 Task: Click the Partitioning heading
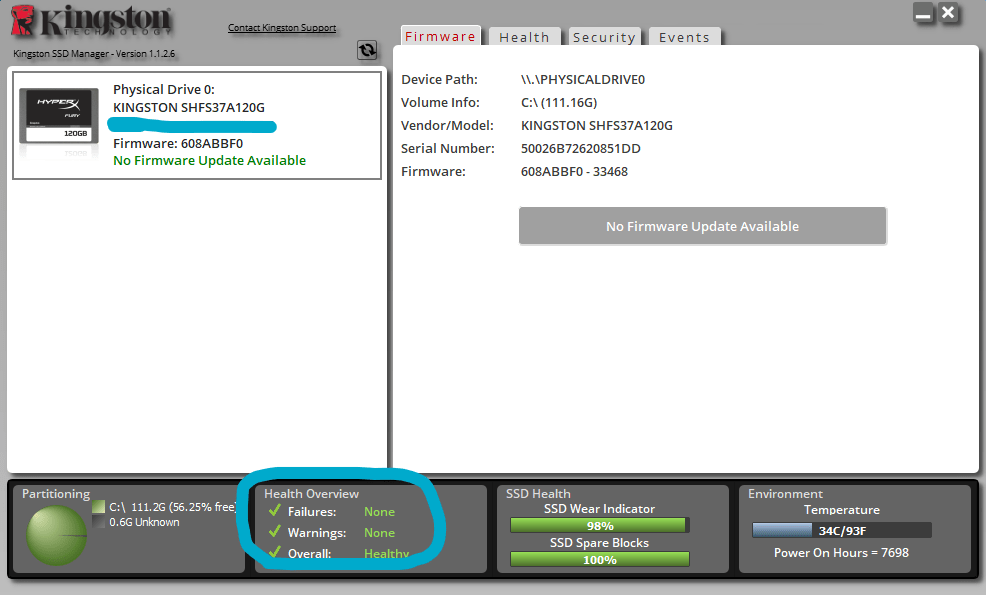tap(56, 494)
